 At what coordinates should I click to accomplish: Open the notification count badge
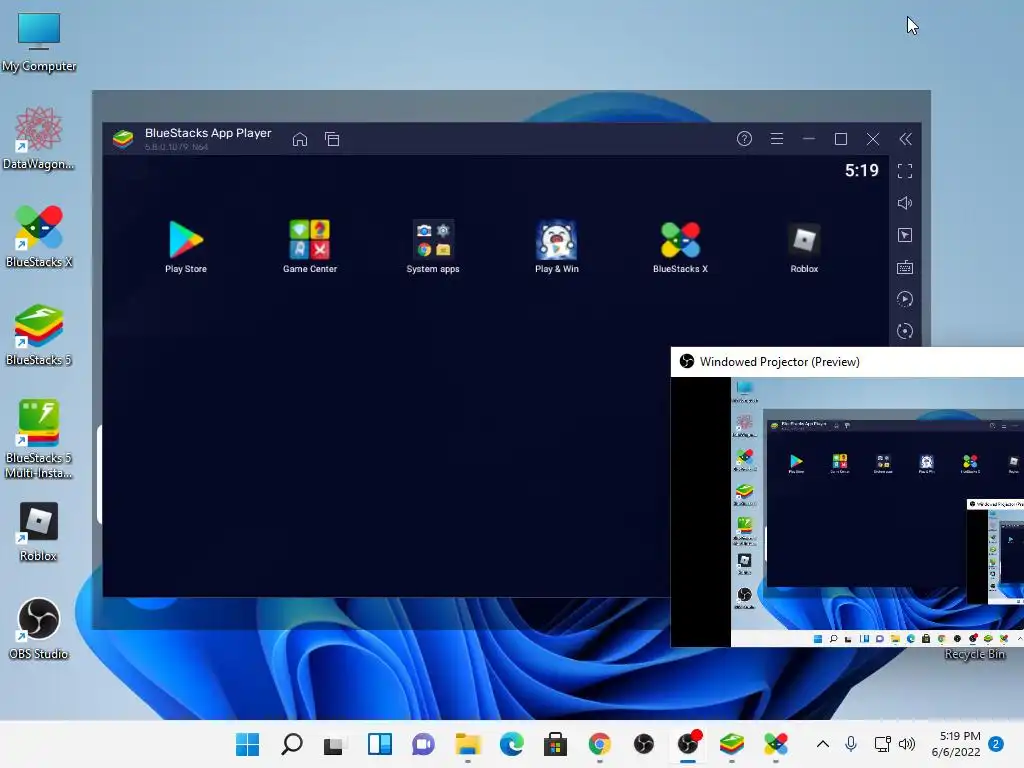(996, 744)
